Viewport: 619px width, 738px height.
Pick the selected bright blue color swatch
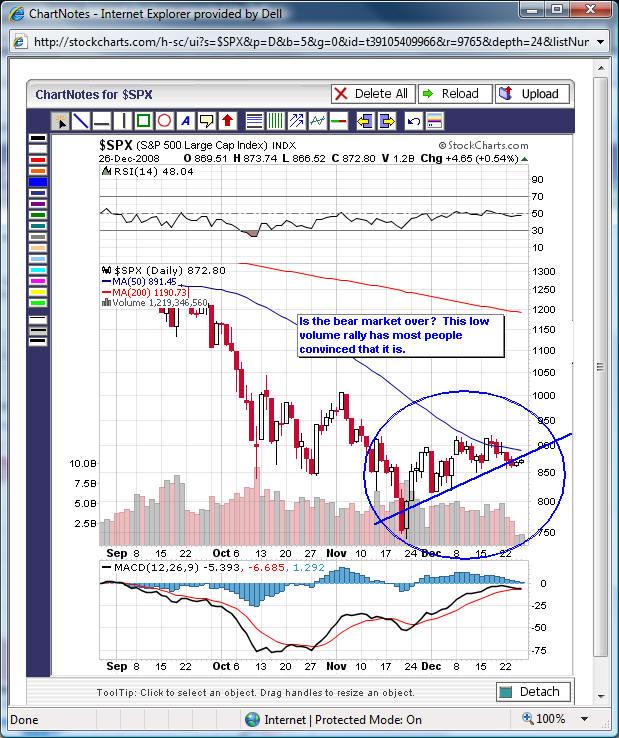point(38,182)
